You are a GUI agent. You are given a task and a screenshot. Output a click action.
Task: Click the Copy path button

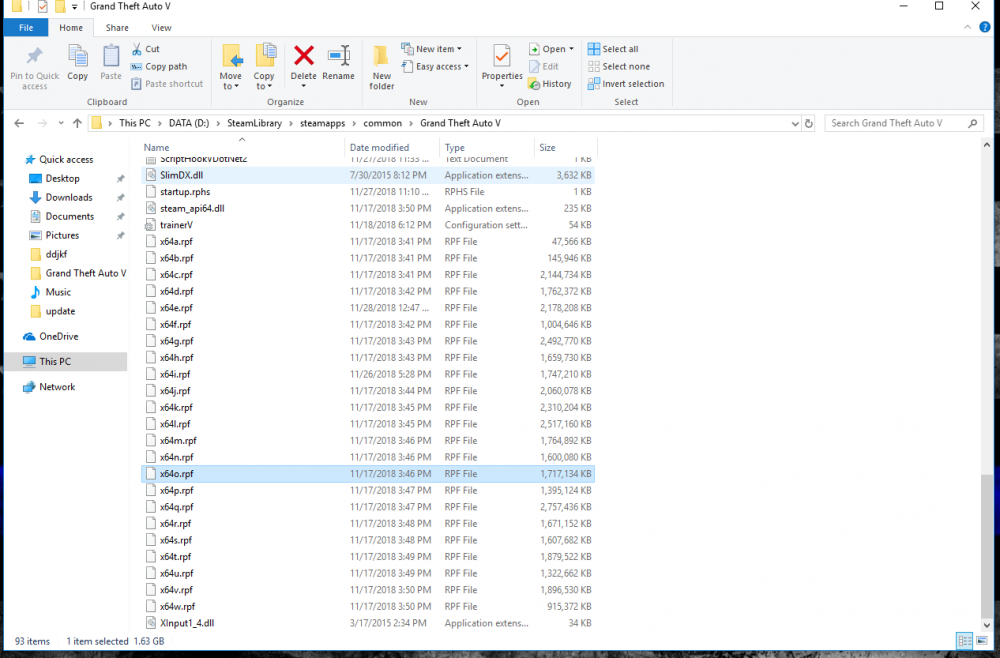tap(159, 66)
